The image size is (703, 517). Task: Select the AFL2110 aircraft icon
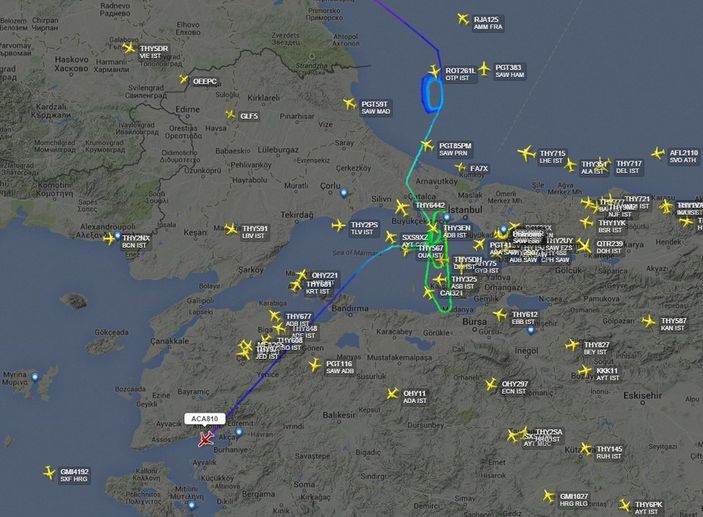tap(658, 153)
